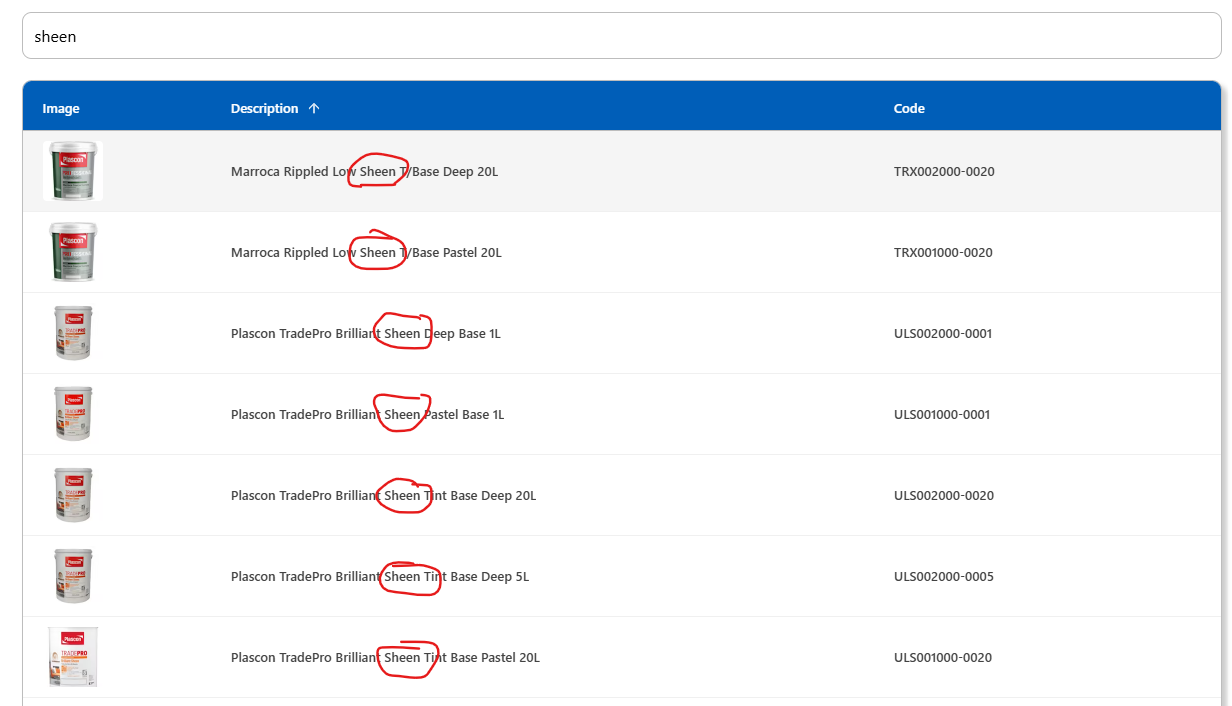
Task: Select Plascon TradePro Brilliant Sheen Pastel Base 1L
Action: coord(367,414)
